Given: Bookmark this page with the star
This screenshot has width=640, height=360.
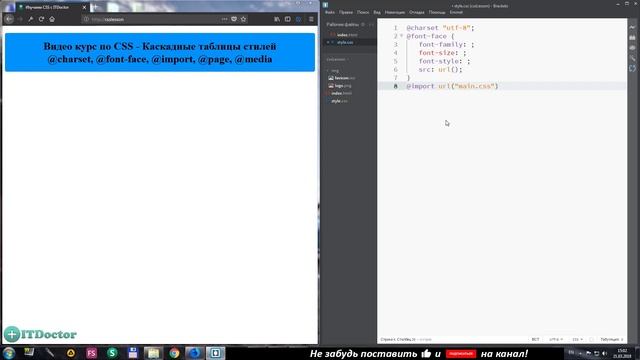Looking at the screenshot, I should click(x=243, y=19).
